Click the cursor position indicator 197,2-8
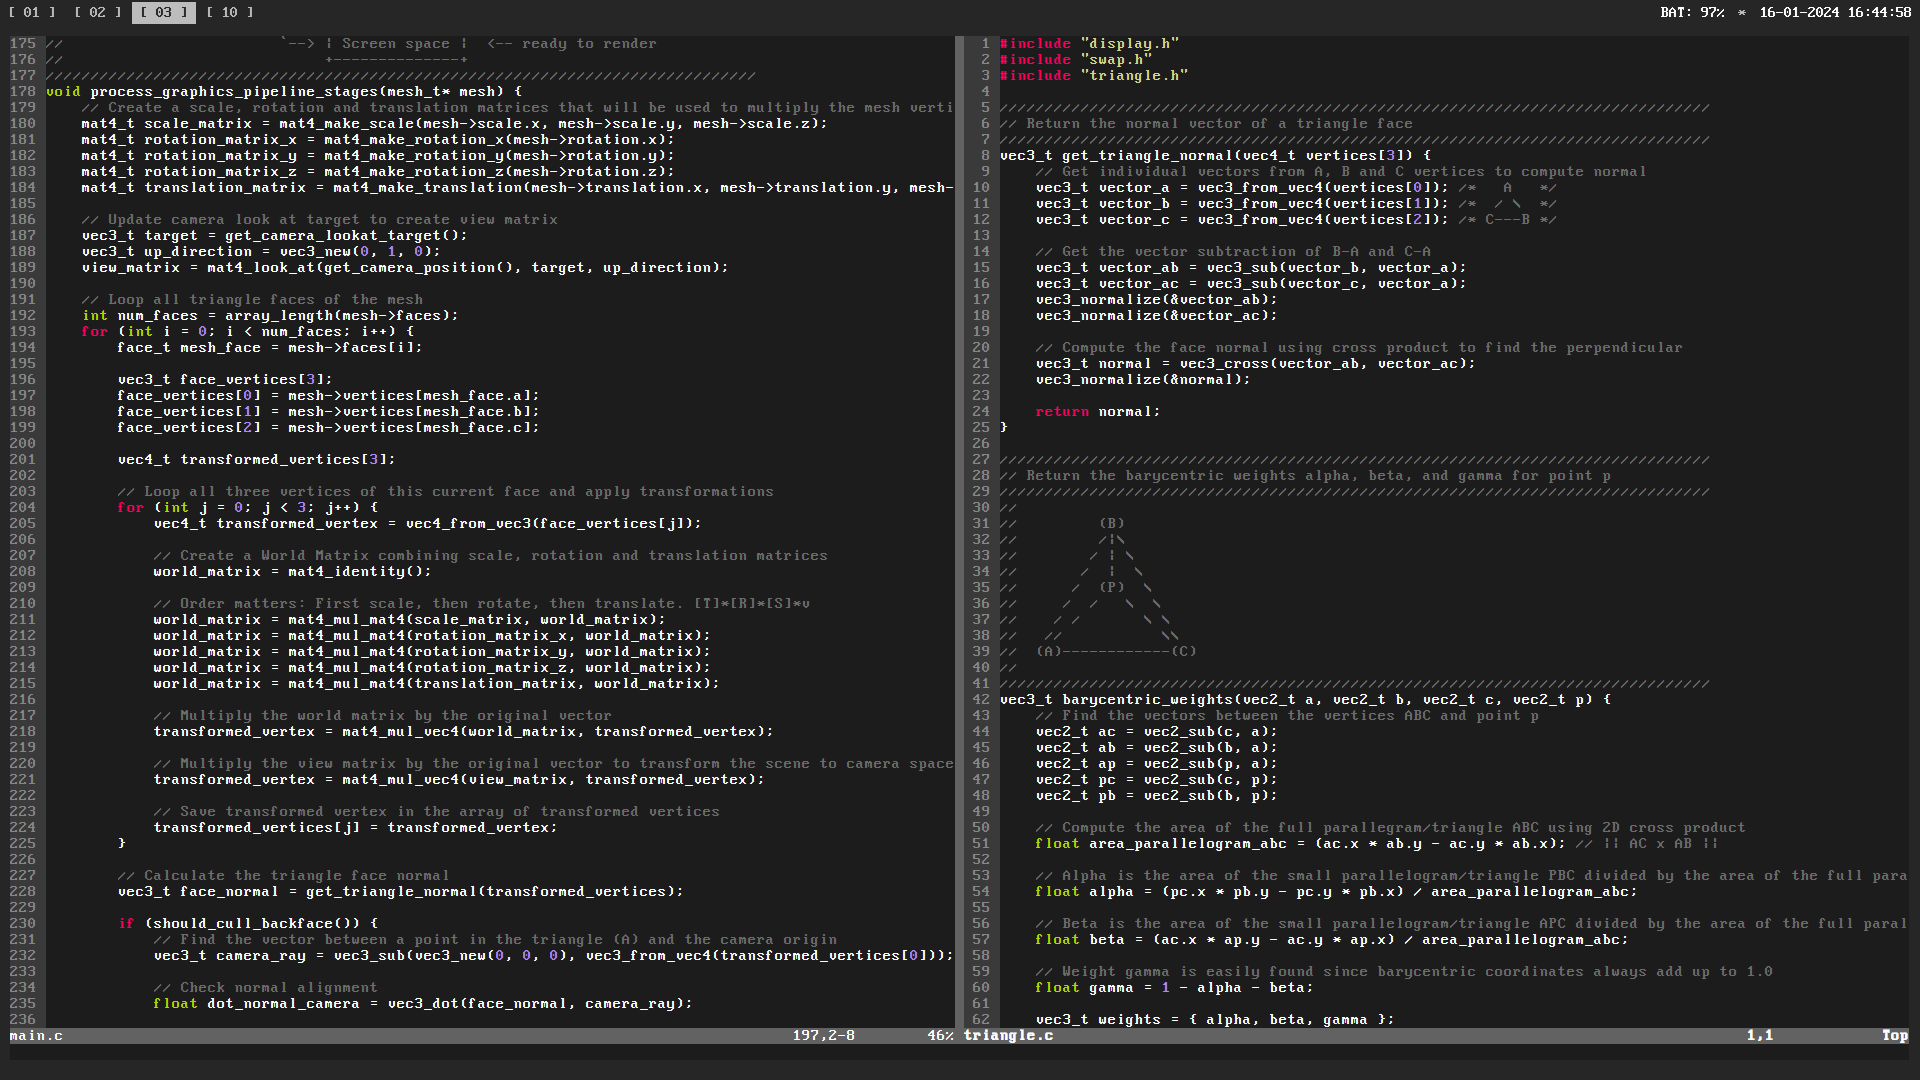Image resolution: width=1920 pixels, height=1080 pixels. click(x=823, y=1036)
